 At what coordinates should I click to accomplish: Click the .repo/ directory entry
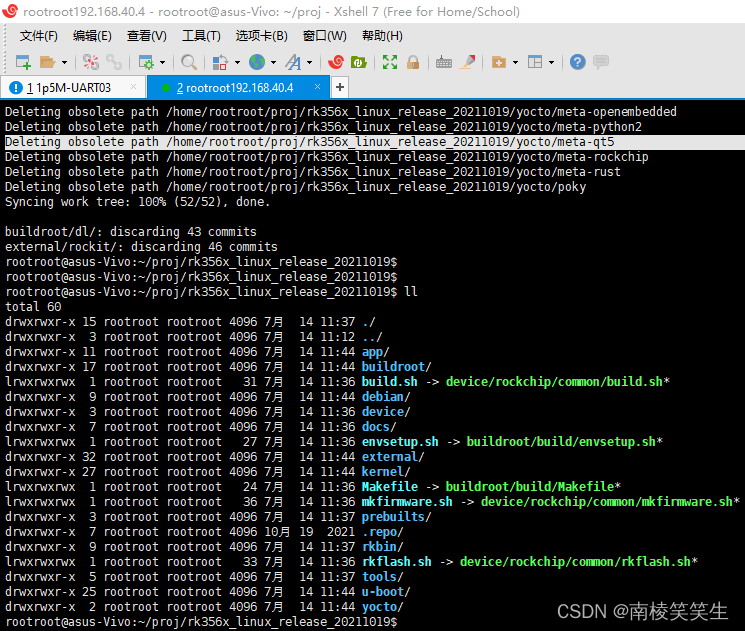coord(382,532)
